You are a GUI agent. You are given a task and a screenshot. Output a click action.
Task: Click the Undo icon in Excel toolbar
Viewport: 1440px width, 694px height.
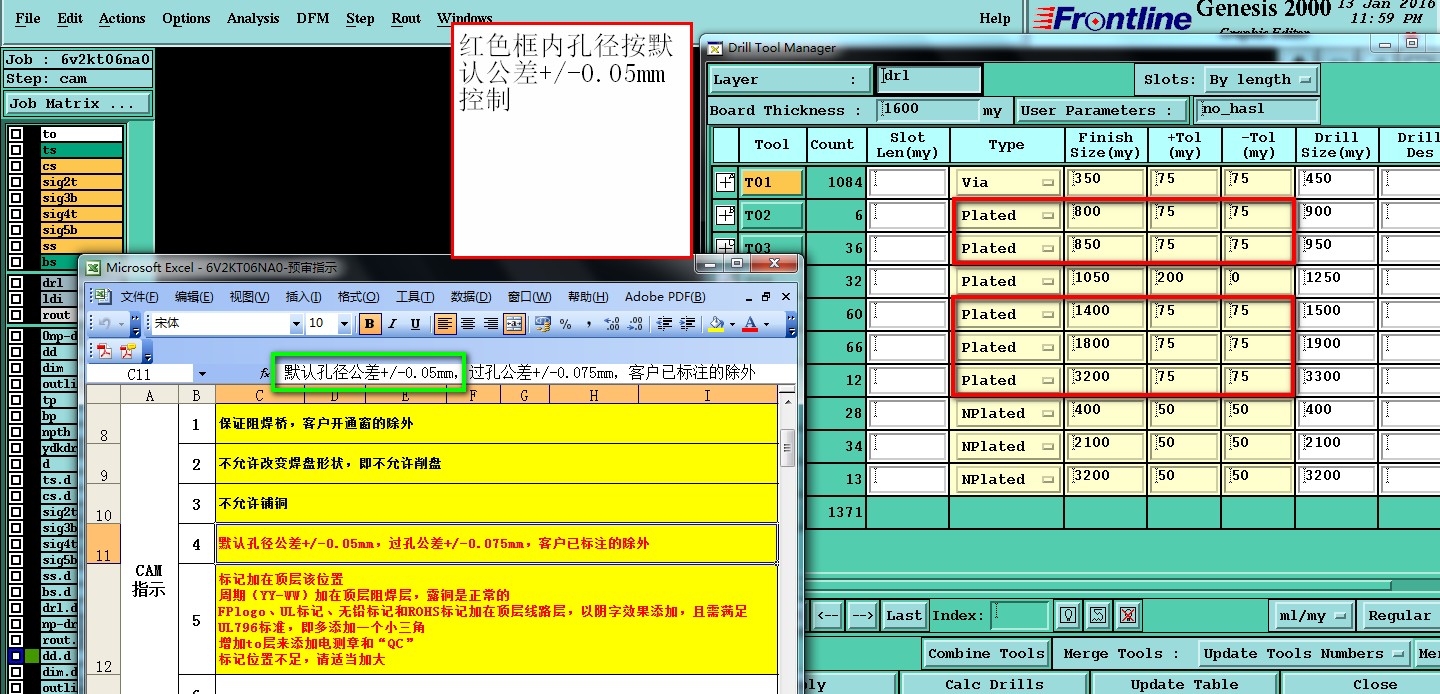coord(104,324)
